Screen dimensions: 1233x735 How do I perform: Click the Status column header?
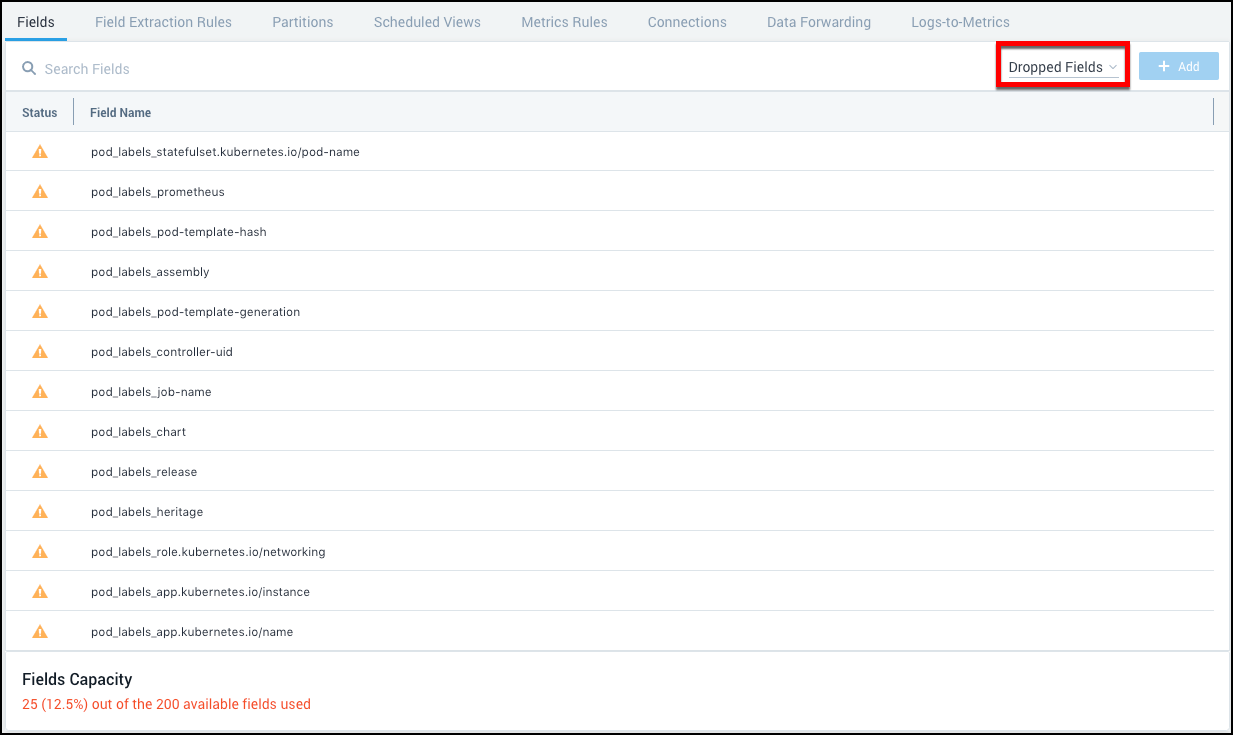[x=40, y=113]
